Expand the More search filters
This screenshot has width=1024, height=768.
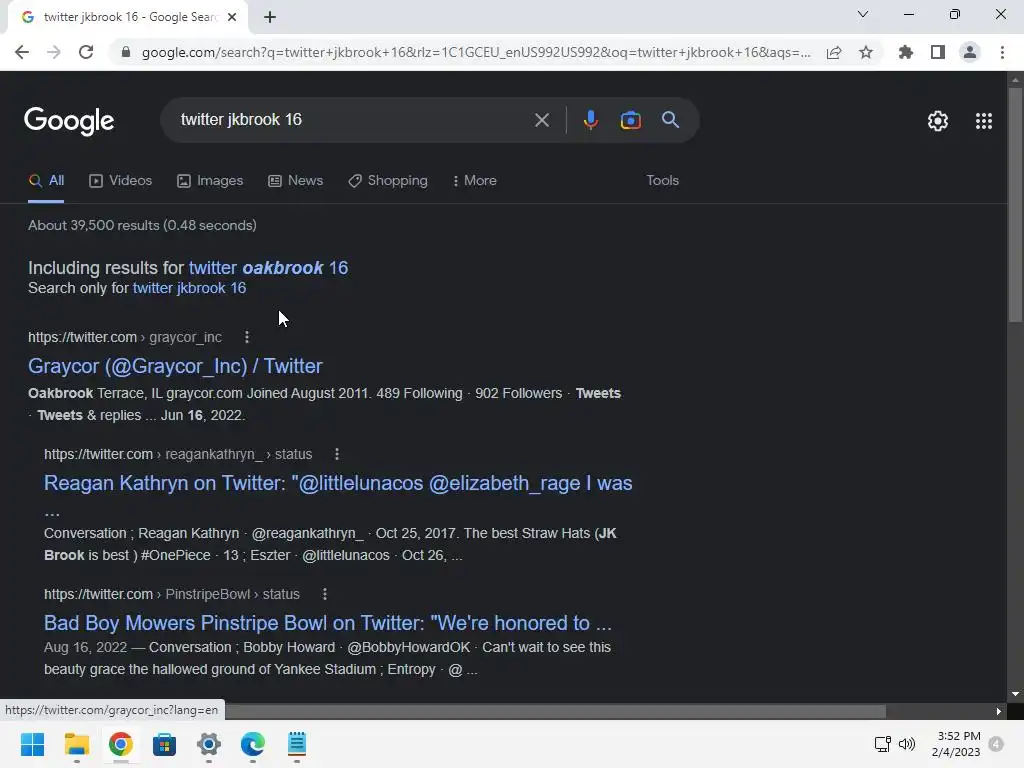point(475,181)
